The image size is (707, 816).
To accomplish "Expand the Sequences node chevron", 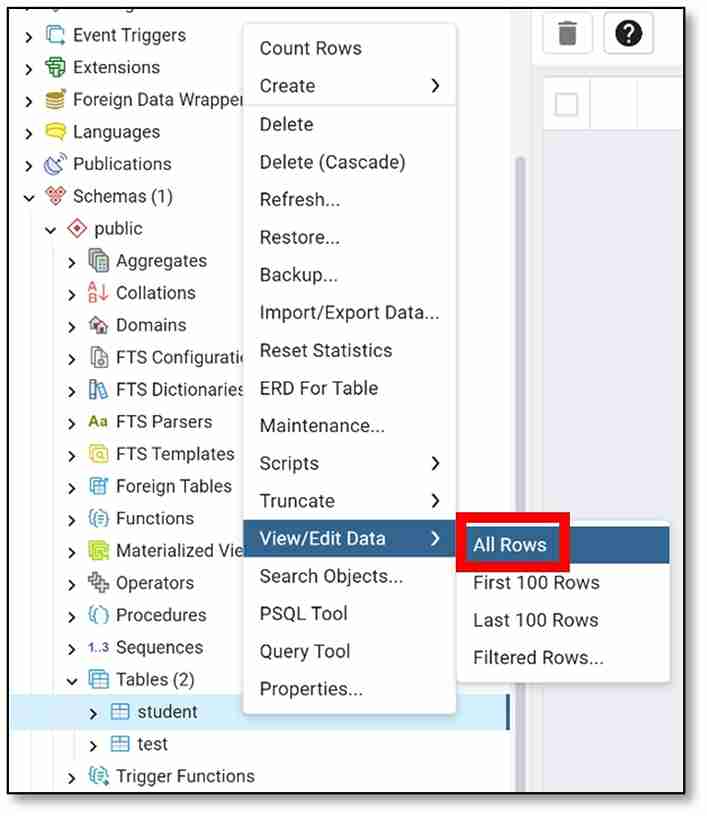I will coord(72,649).
